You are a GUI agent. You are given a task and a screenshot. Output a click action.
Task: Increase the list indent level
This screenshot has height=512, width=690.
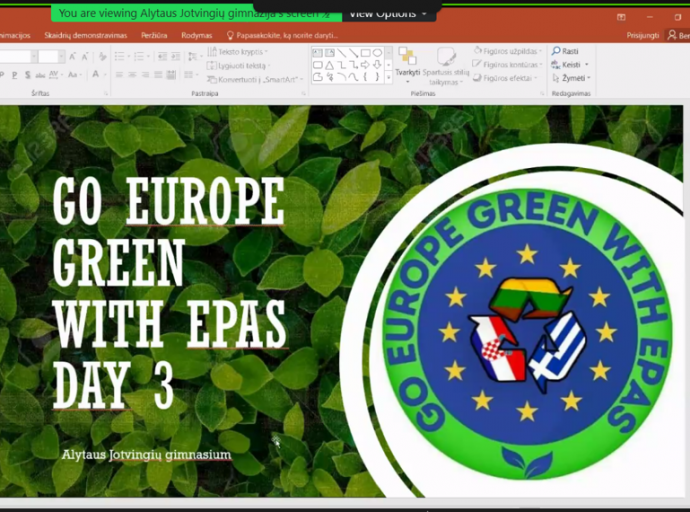tap(176, 56)
